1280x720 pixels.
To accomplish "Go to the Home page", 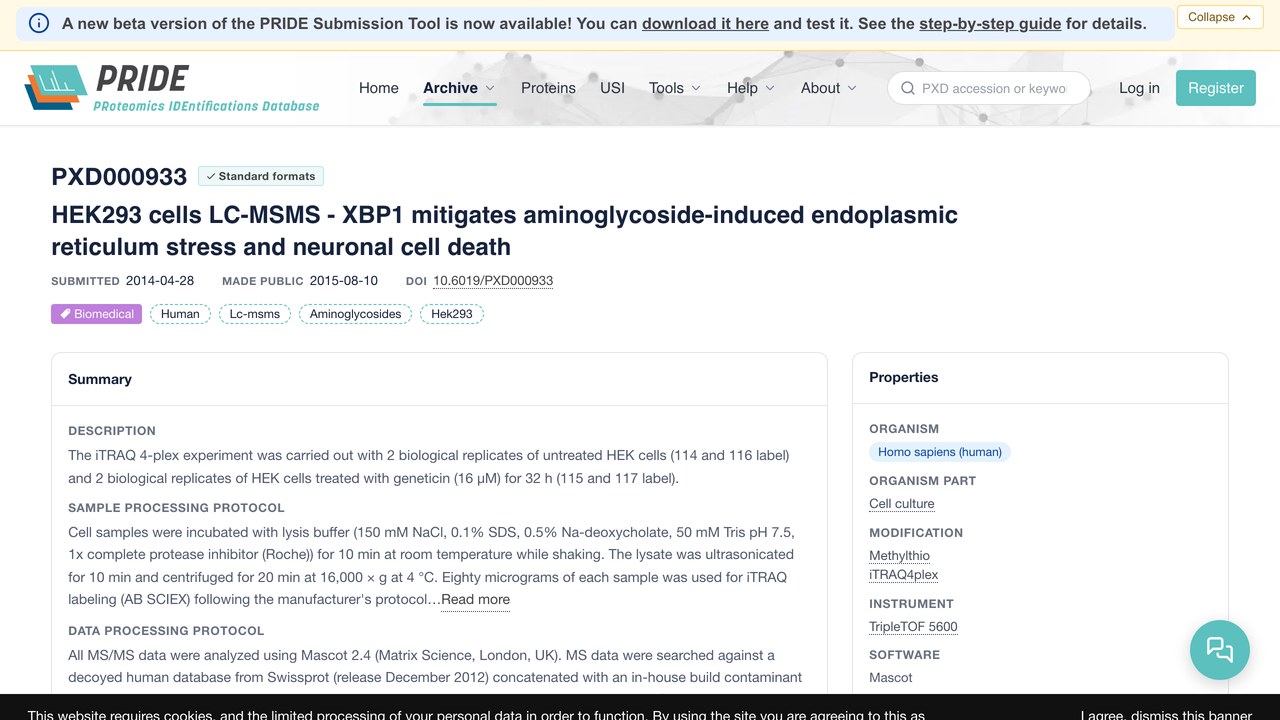I will pyautogui.click(x=379, y=88).
